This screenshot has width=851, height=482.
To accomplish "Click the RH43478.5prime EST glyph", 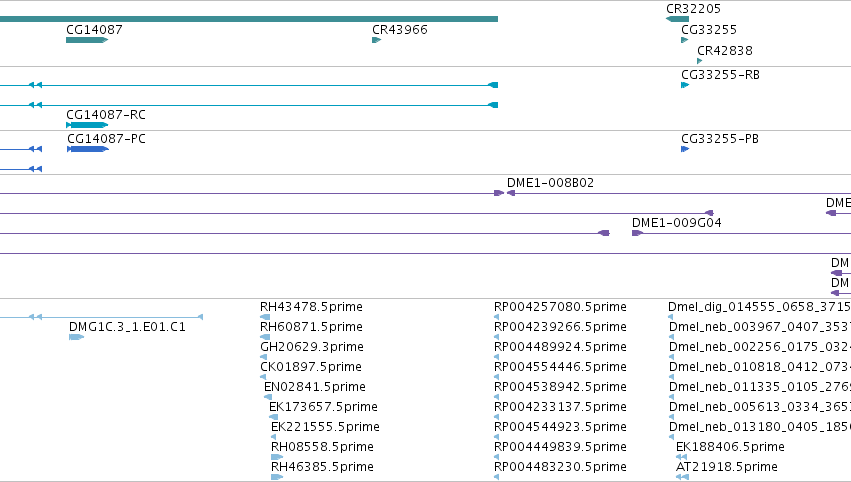I will click(x=265, y=317).
